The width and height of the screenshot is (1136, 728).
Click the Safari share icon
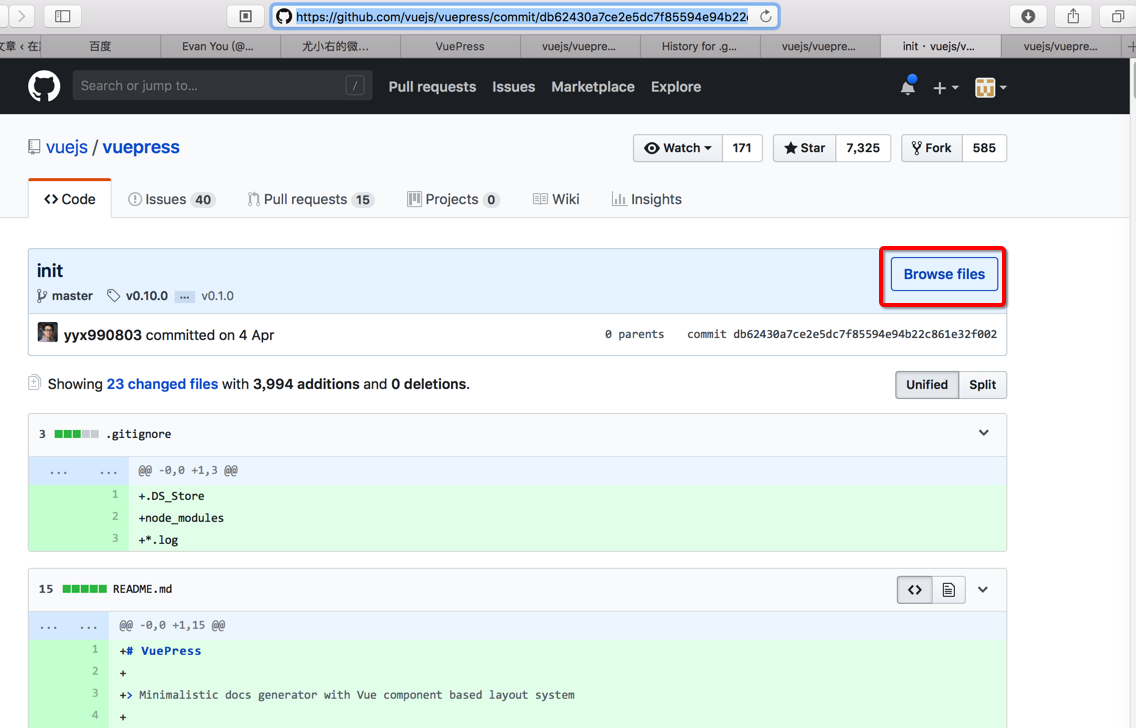coord(1073,16)
